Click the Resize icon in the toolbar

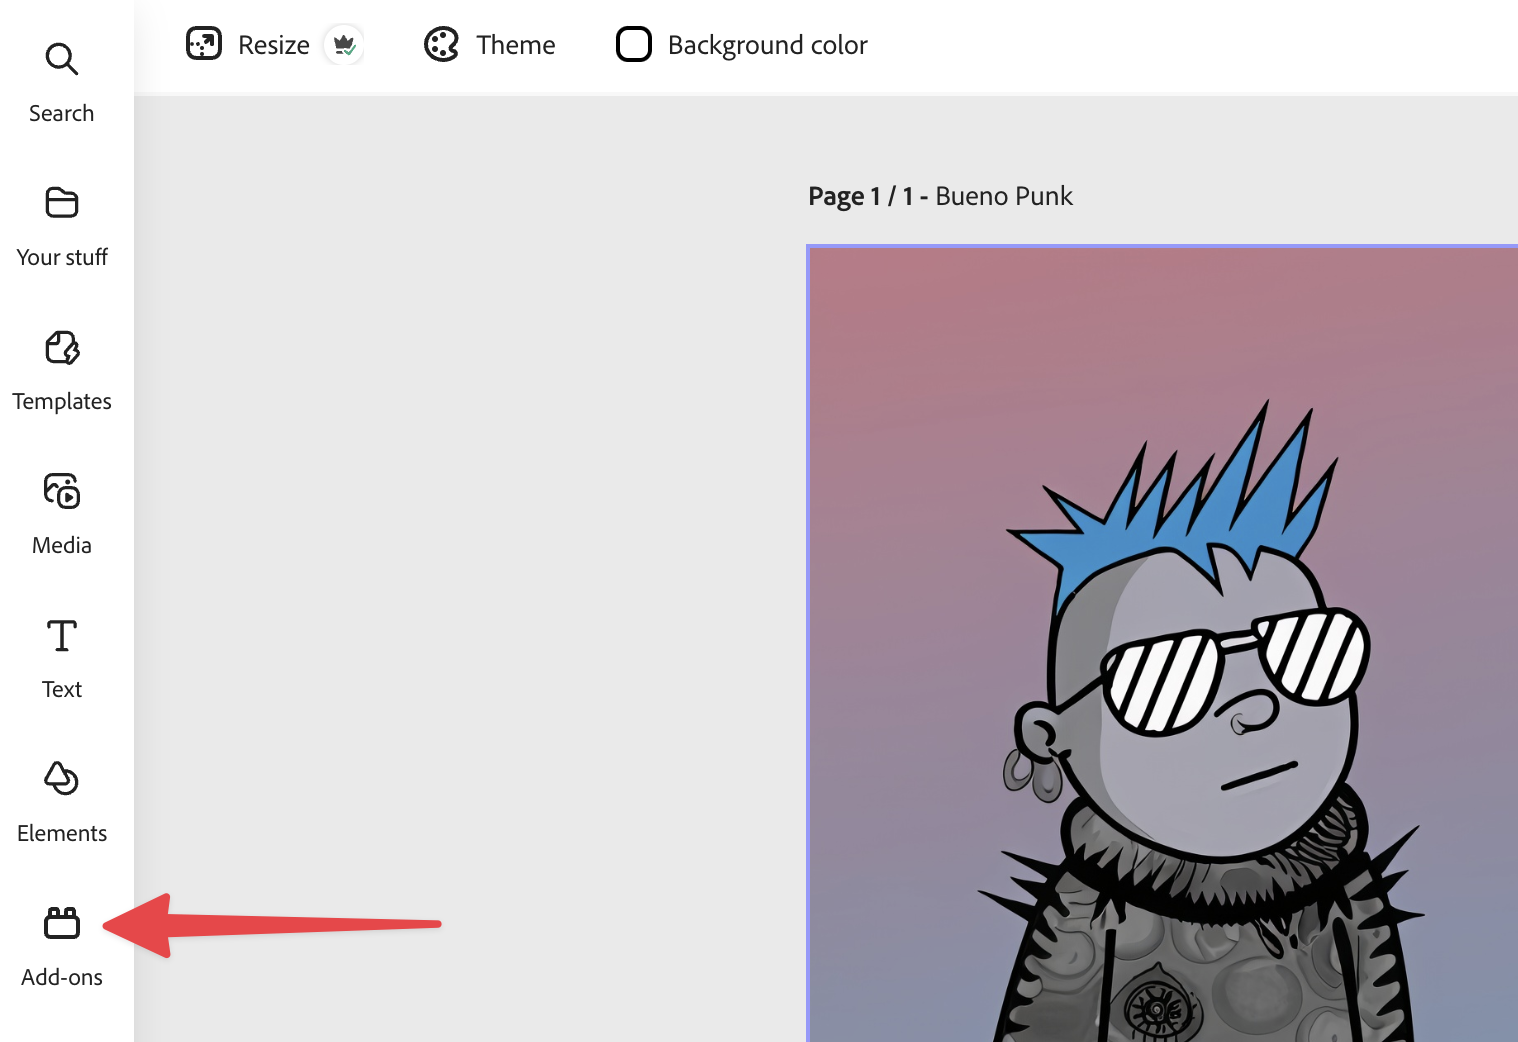pyautogui.click(x=204, y=44)
